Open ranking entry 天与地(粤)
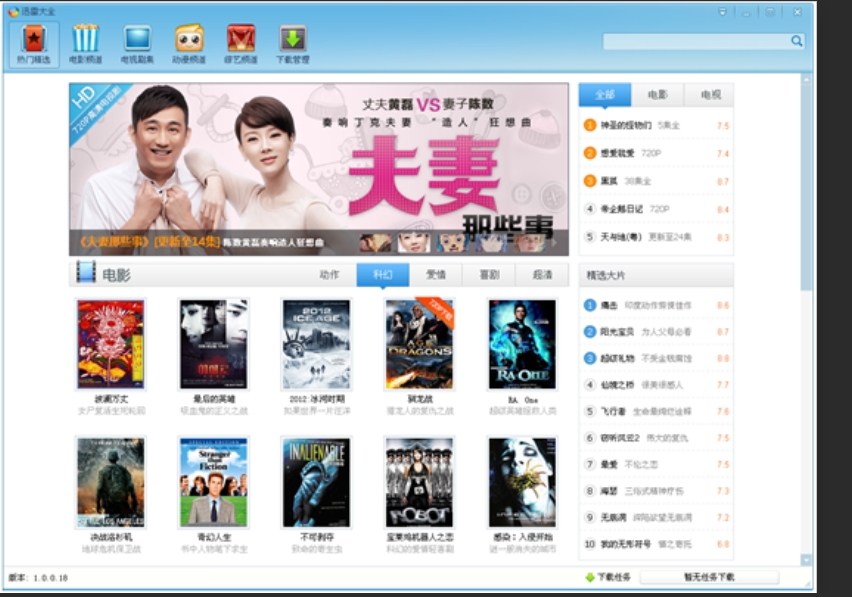This screenshot has width=852, height=597. [x=656, y=237]
